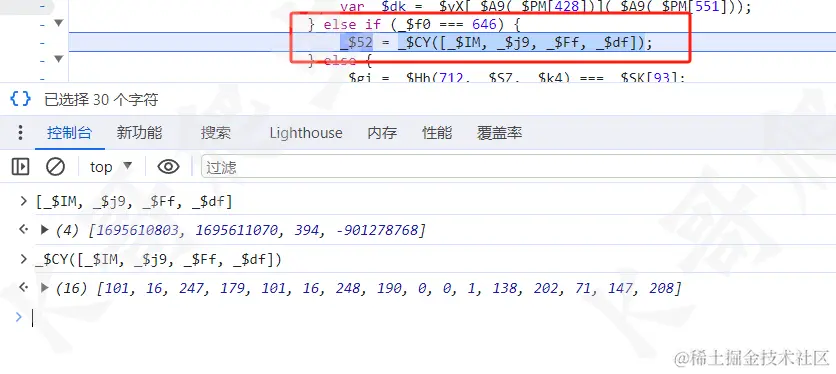Viewport: 836px width, 374px height.
Task: Switch to the 新功能 tab
Action: coord(139,133)
